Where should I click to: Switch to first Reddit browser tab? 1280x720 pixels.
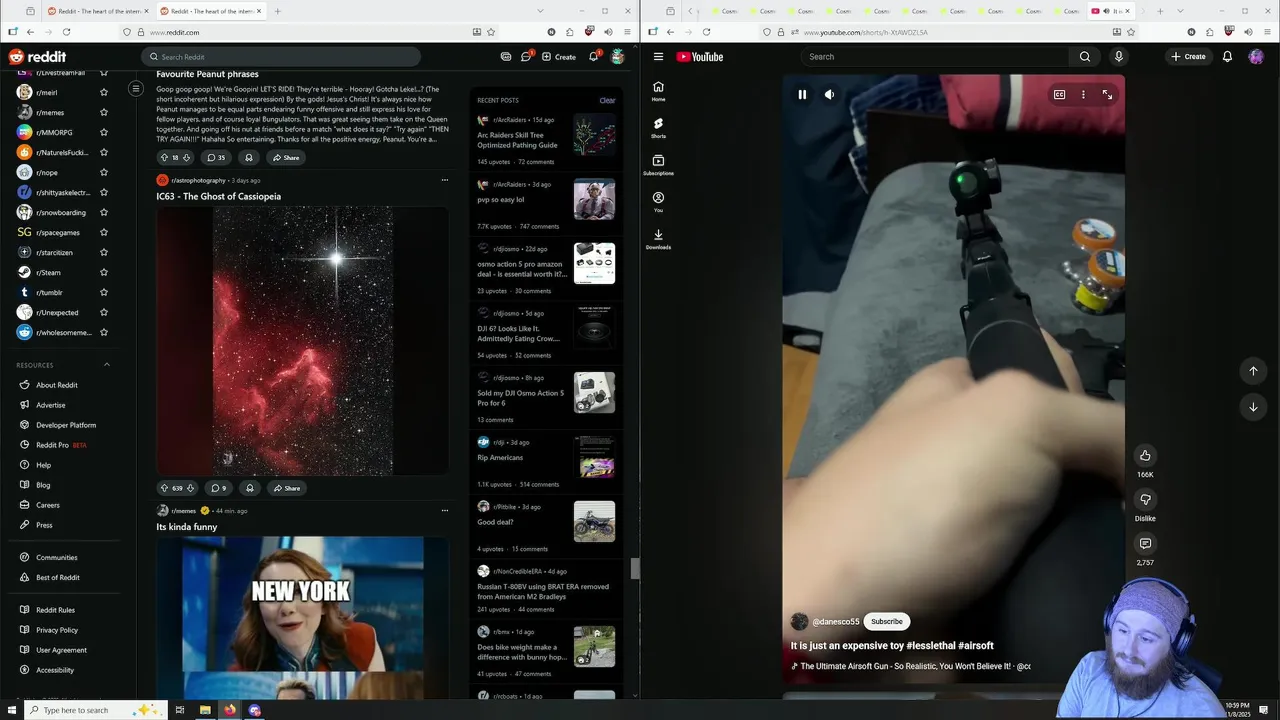click(x=97, y=11)
